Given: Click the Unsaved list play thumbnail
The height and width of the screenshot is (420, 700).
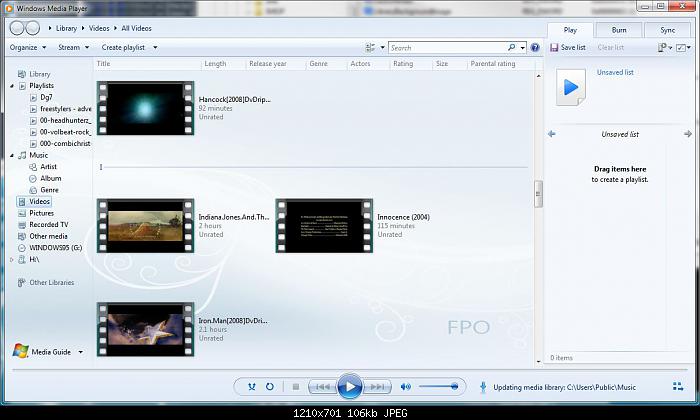Looking at the screenshot, I should tap(571, 87).
